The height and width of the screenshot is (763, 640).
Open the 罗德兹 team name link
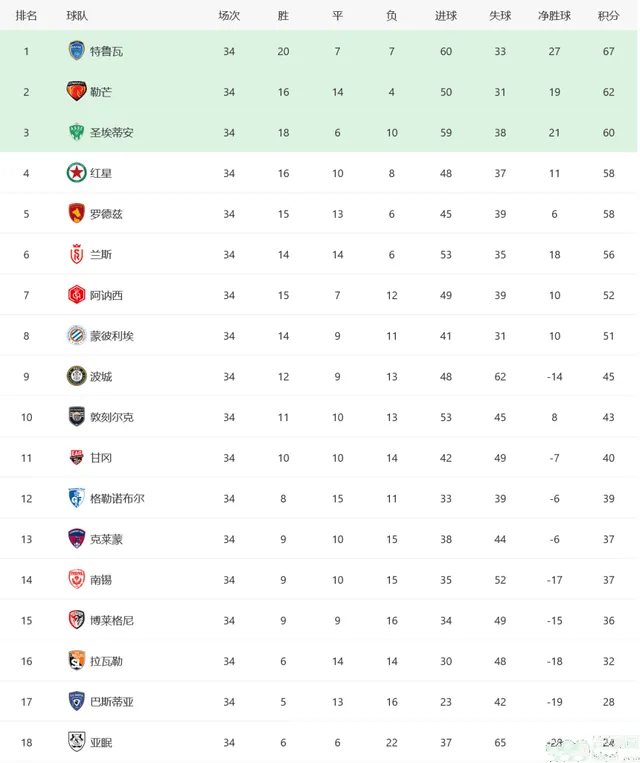coord(106,214)
